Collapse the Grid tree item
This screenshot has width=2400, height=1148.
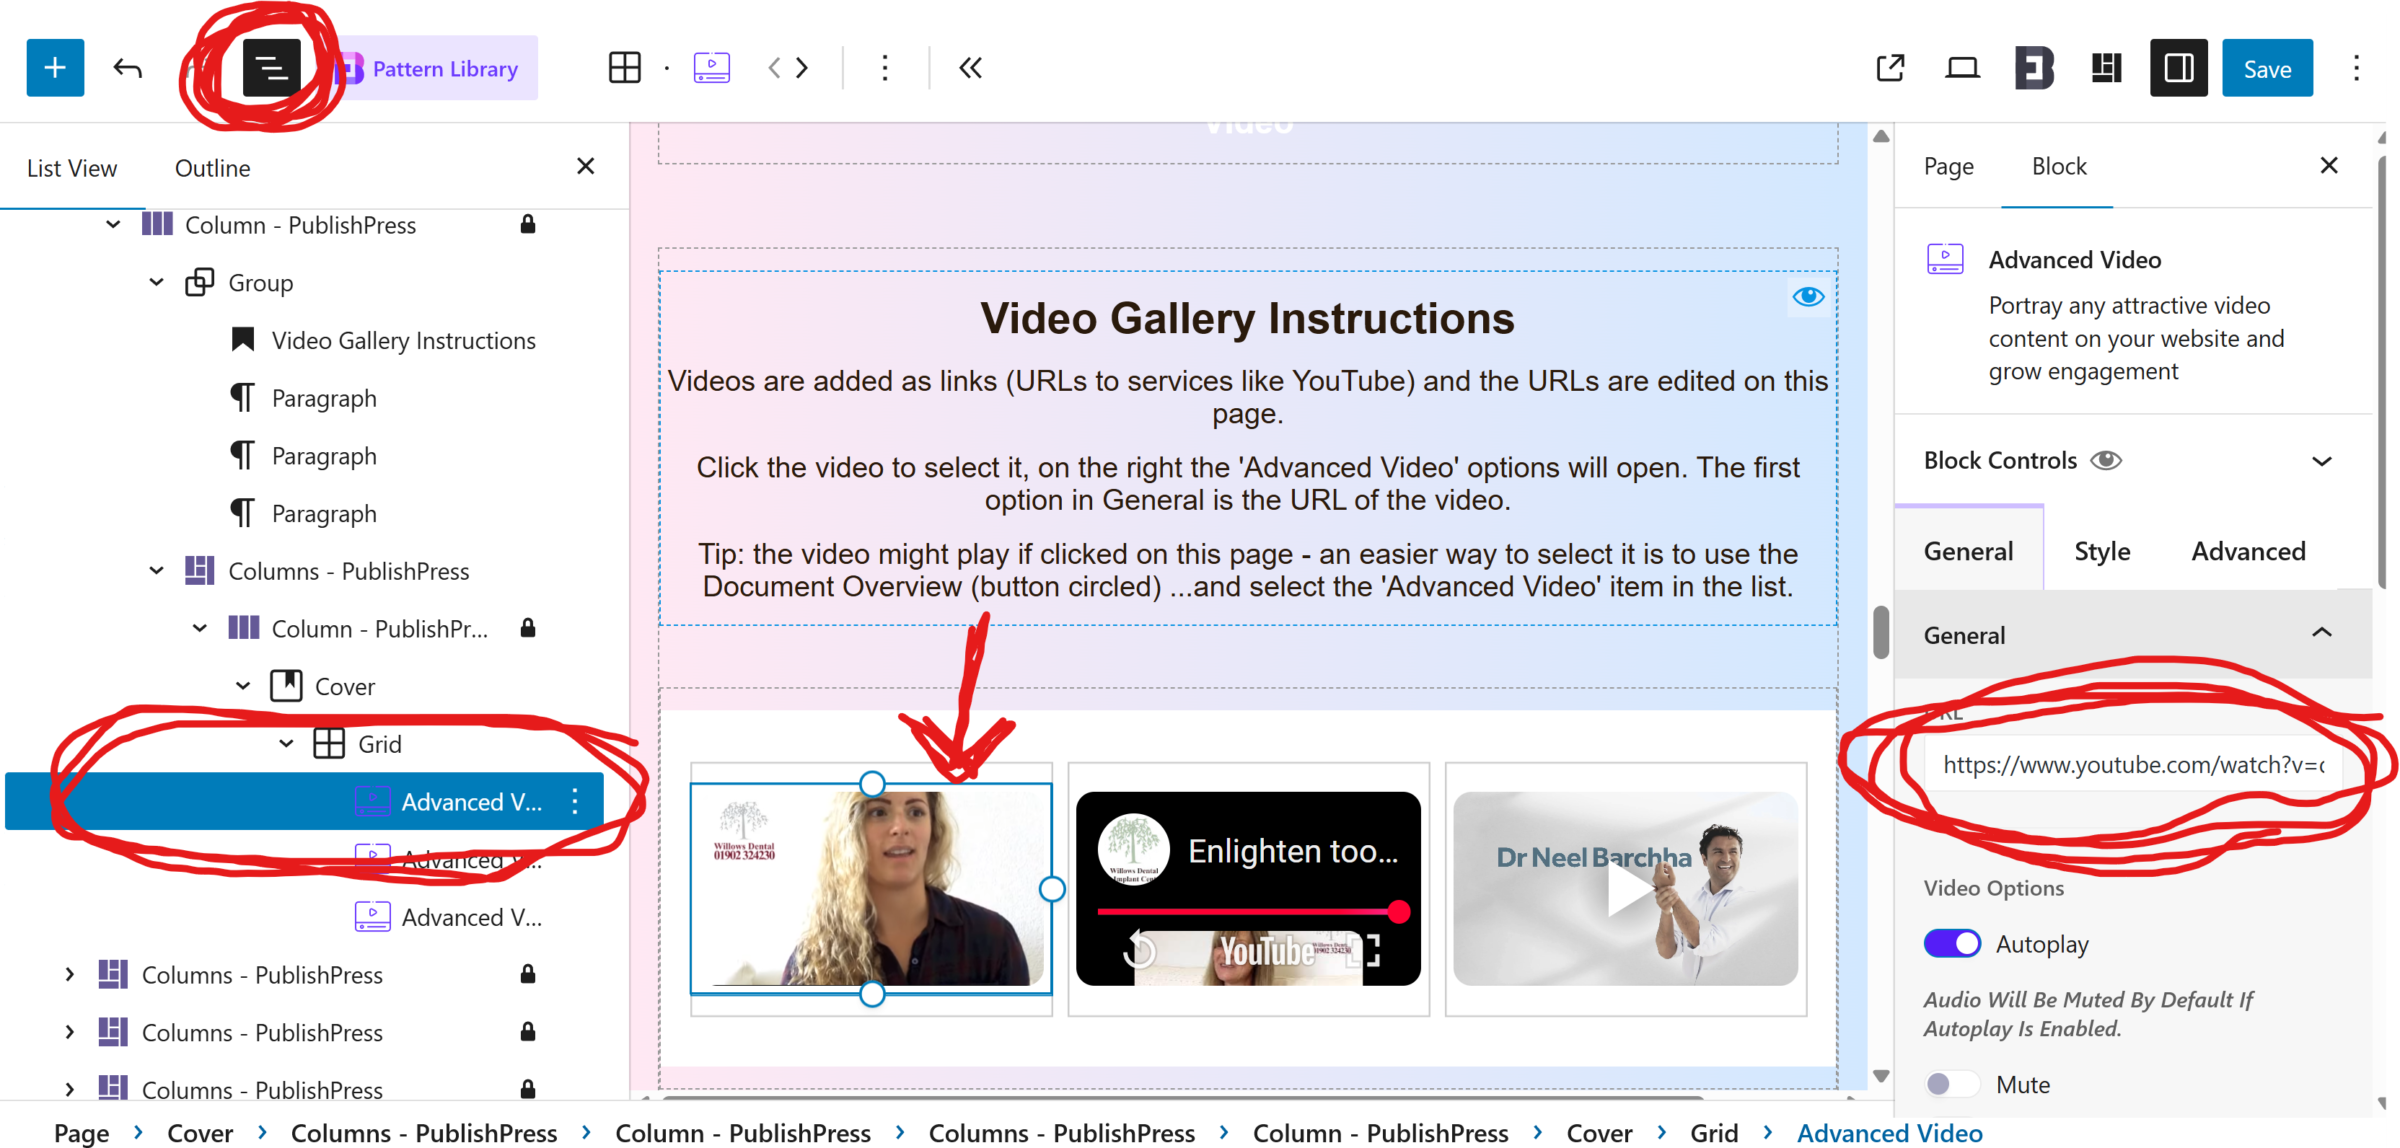[x=286, y=744]
